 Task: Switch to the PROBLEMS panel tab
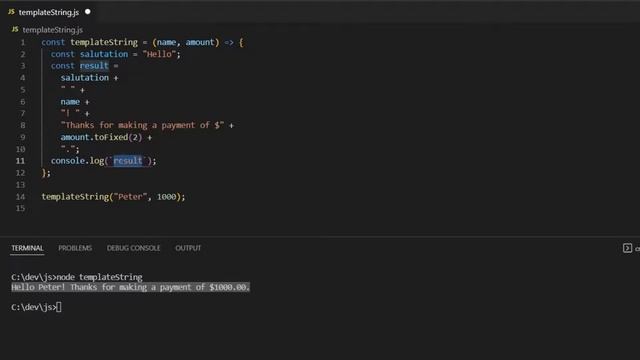[x=75, y=248]
